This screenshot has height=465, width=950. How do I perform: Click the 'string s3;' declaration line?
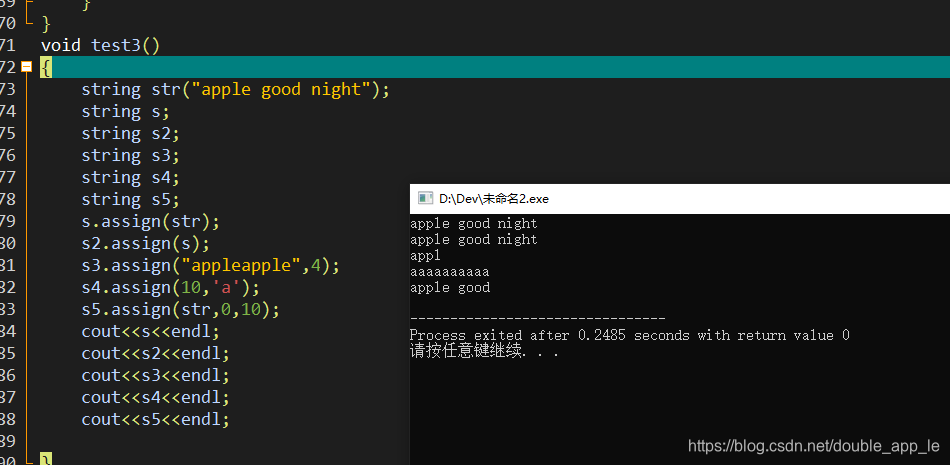pyautogui.click(x=130, y=155)
